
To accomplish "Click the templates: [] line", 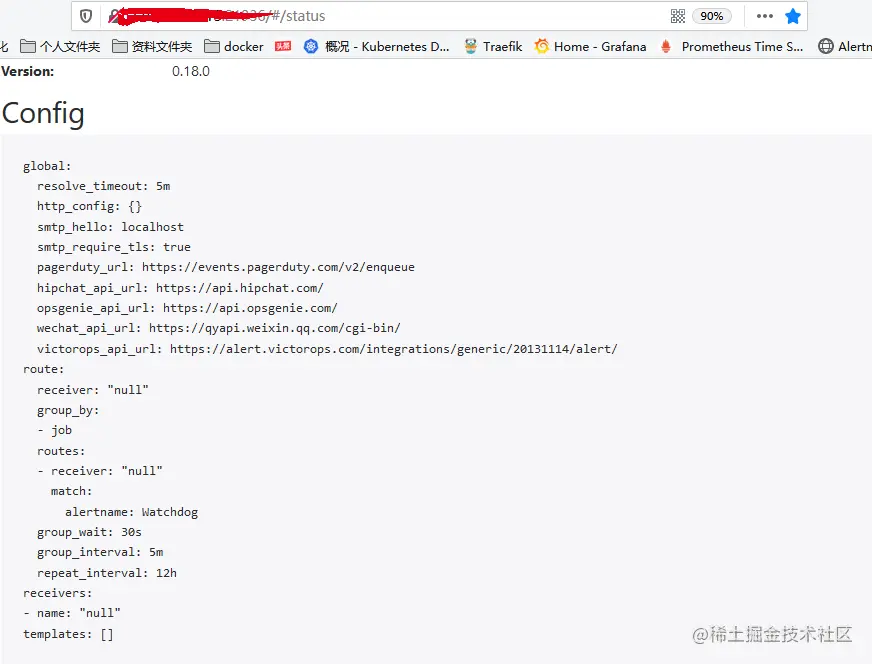I will tap(68, 635).
